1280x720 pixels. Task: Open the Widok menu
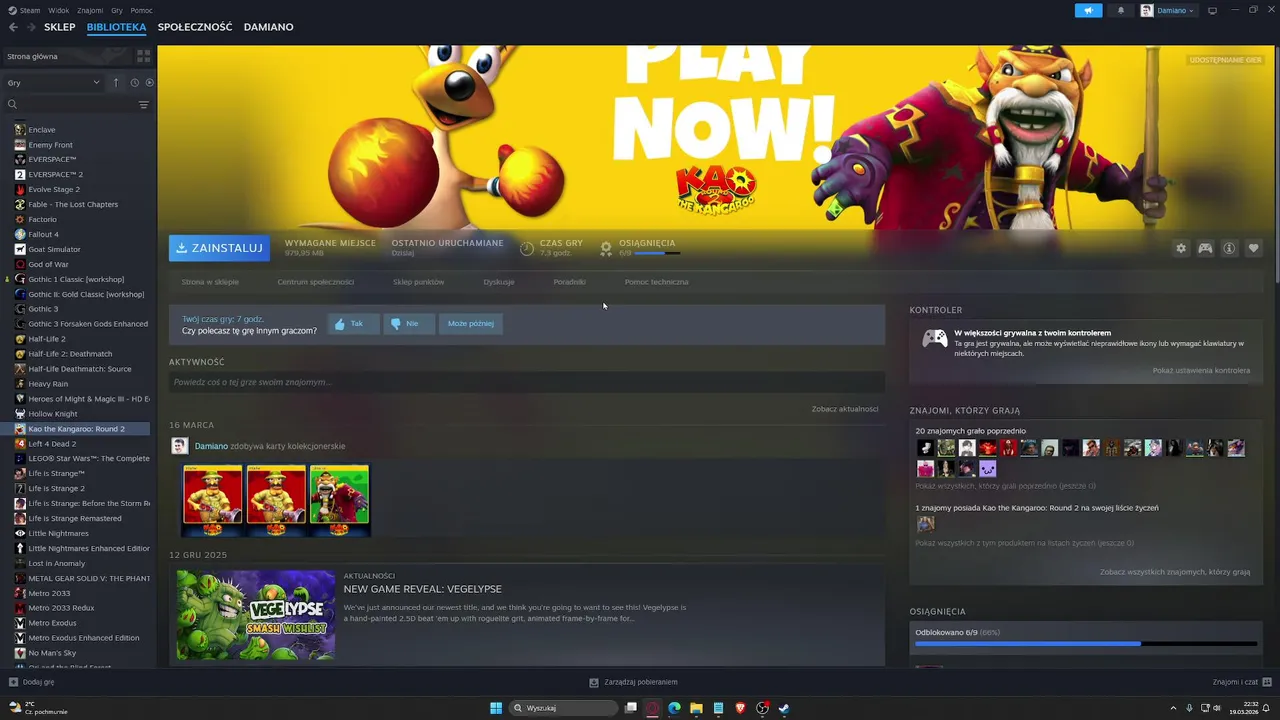[59, 10]
